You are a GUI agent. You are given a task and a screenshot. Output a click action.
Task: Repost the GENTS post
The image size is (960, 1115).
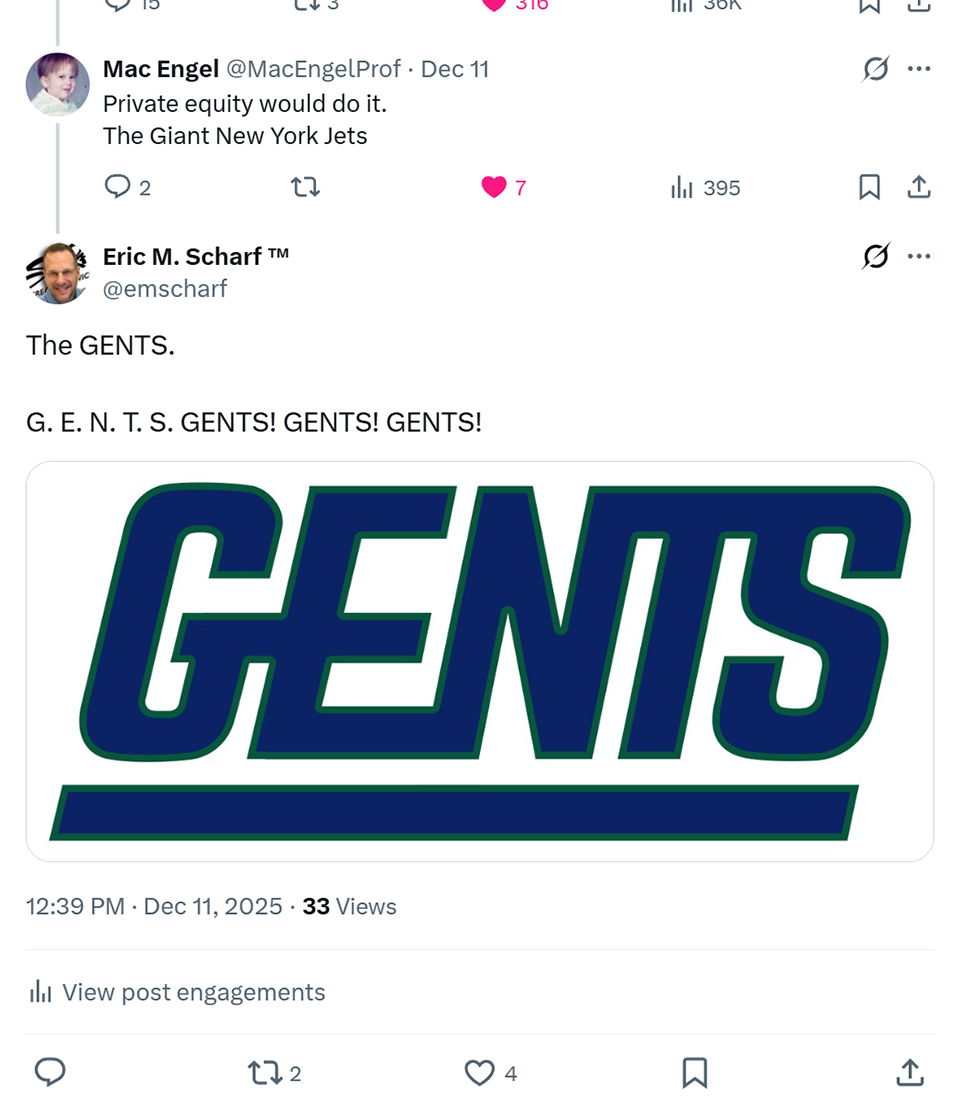[x=263, y=1073]
